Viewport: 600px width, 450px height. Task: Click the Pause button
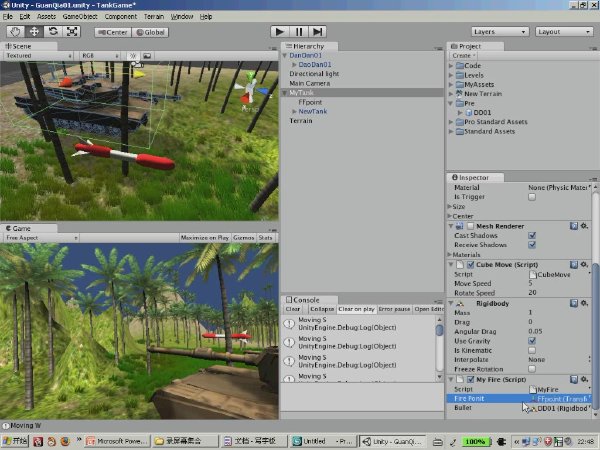point(299,32)
